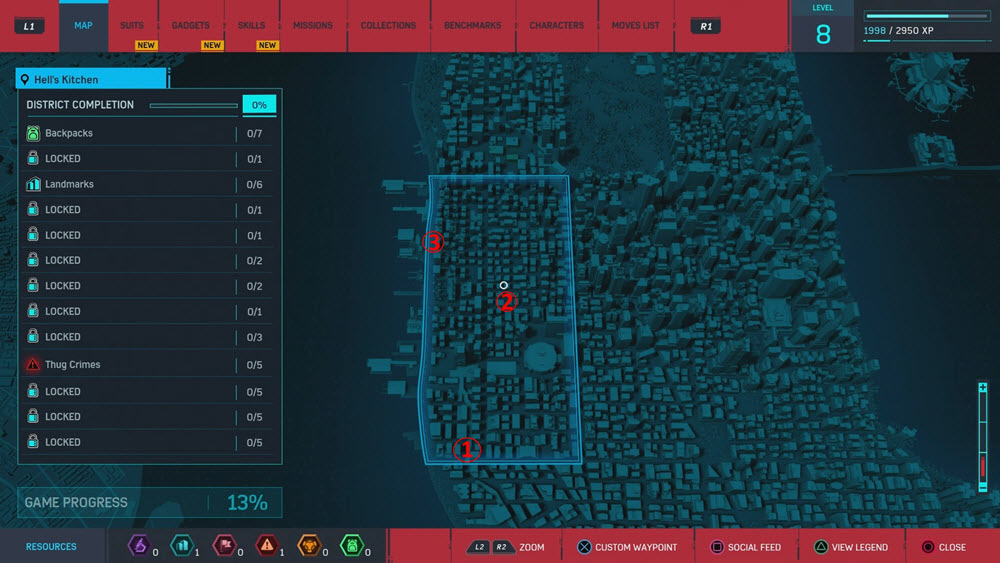
Task: Open the CHARACTERS tab
Action: pos(556,26)
